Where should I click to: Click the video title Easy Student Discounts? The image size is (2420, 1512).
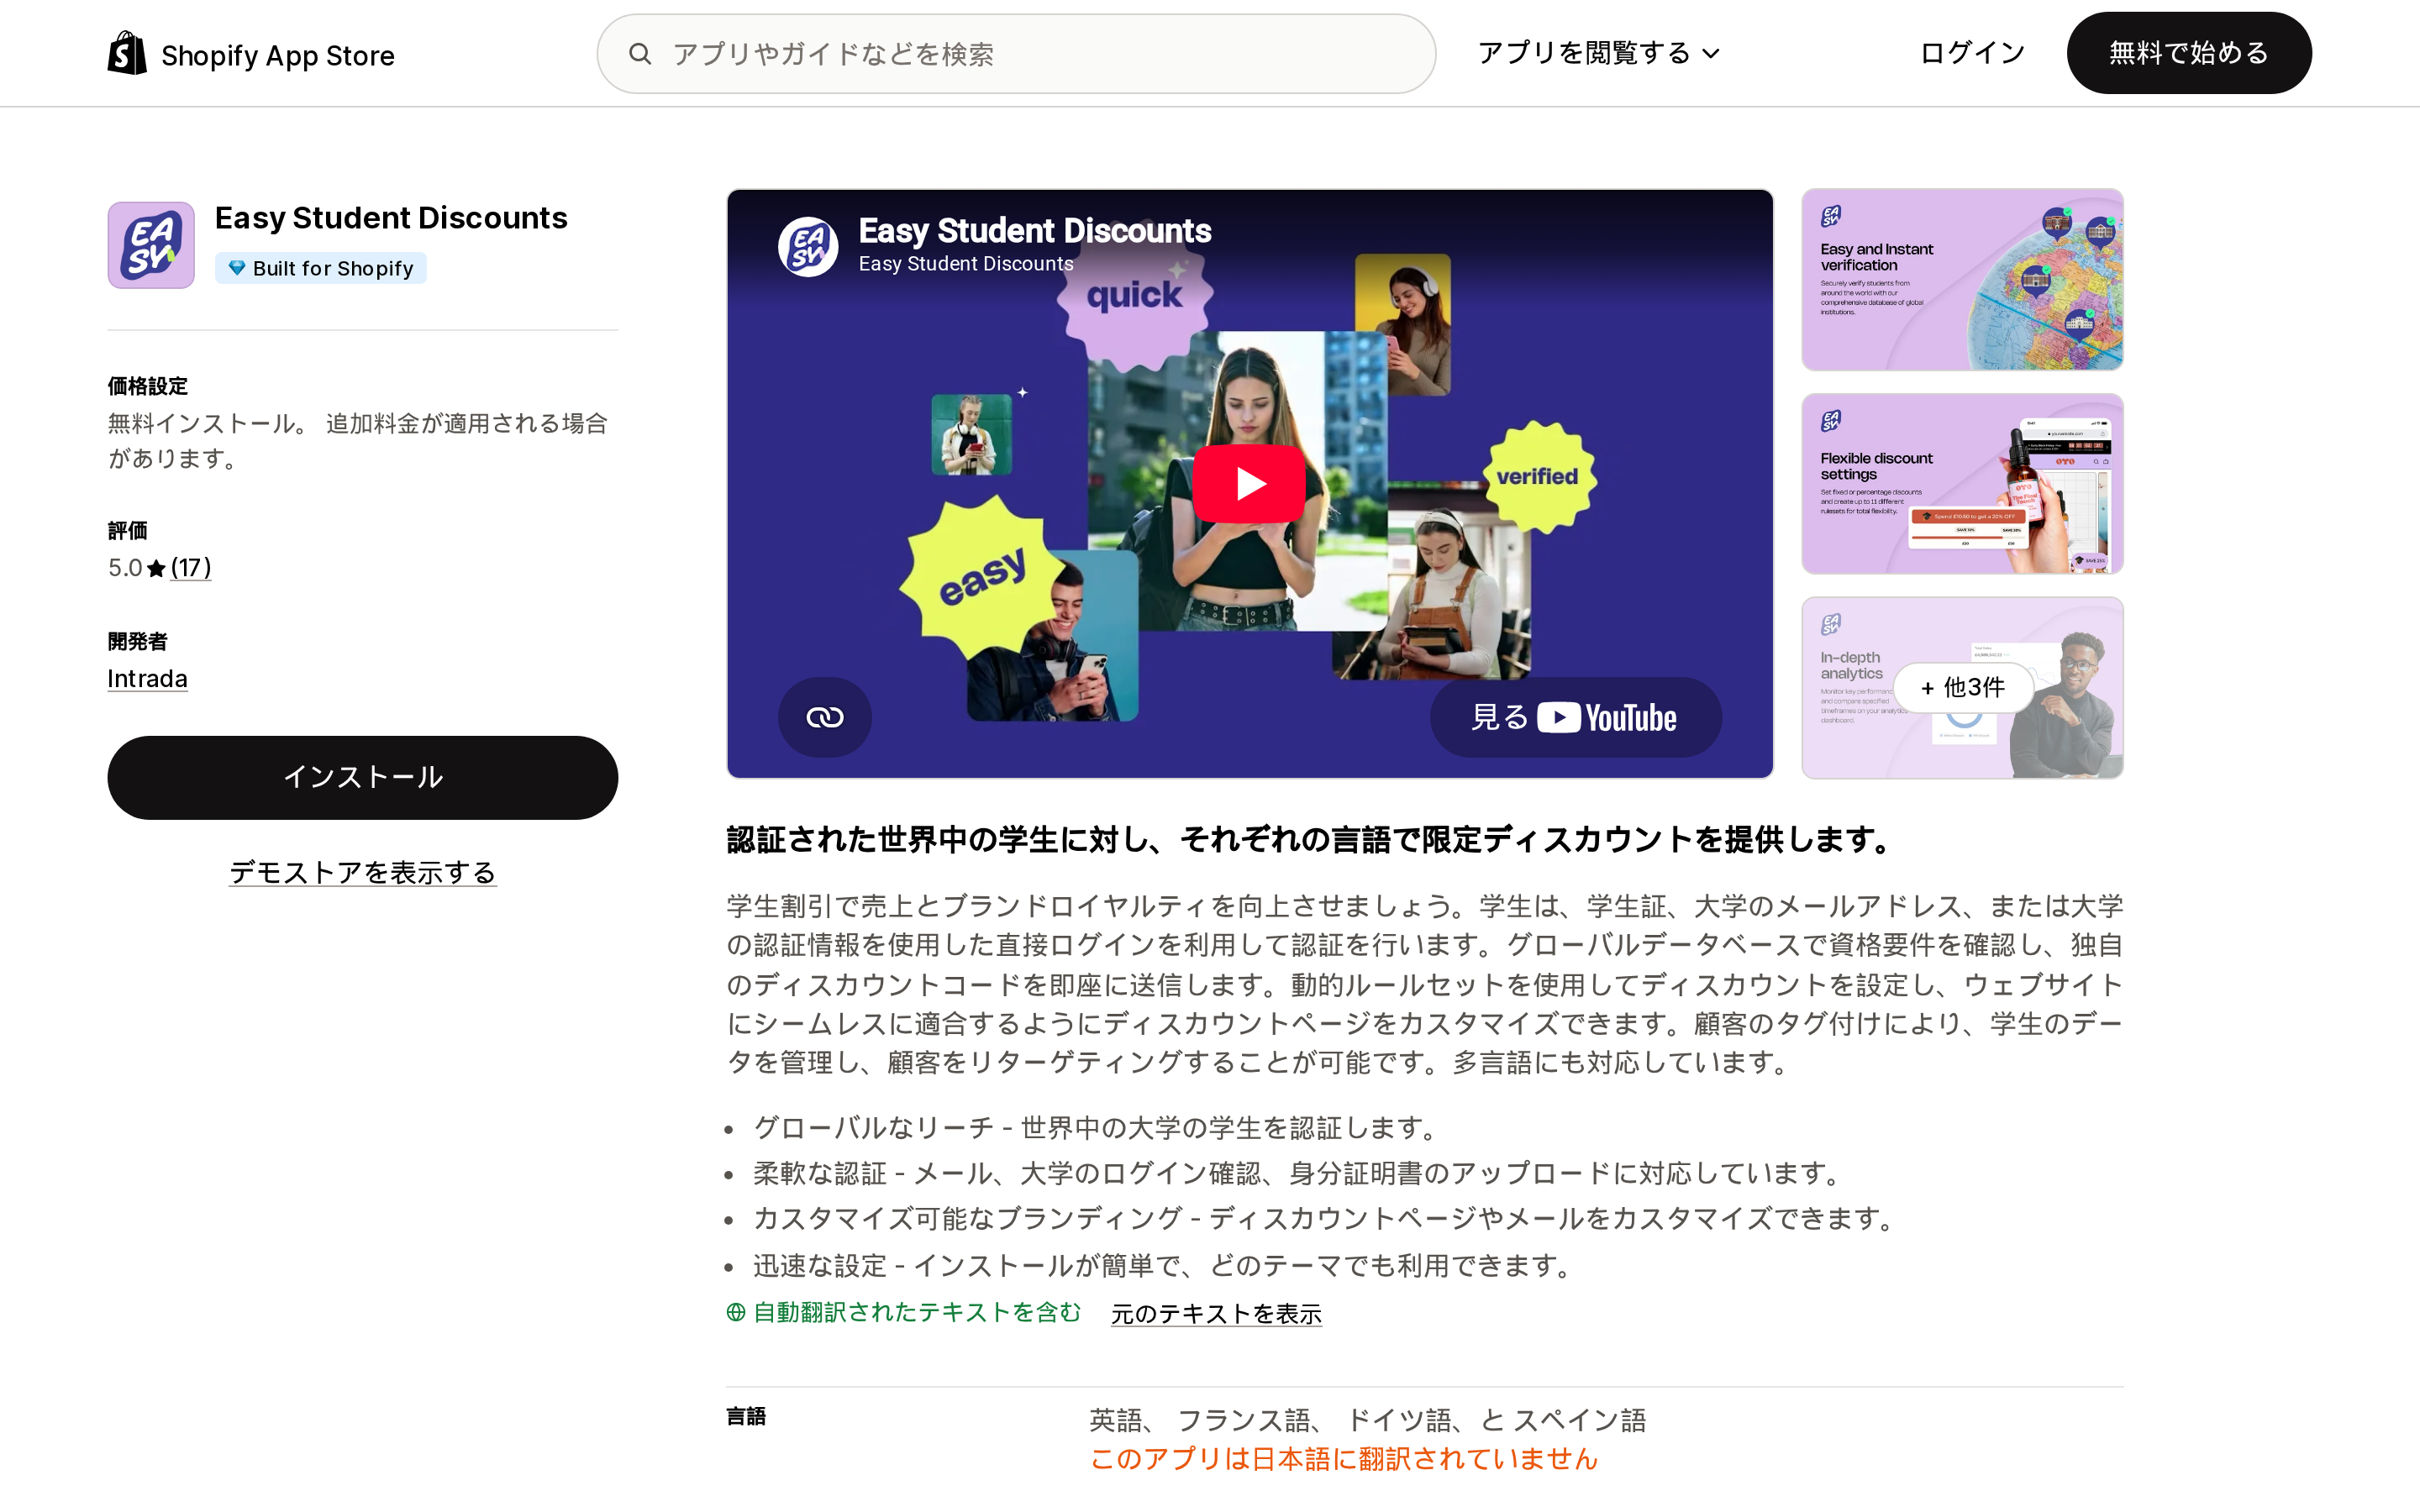pyautogui.click(x=1035, y=231)
